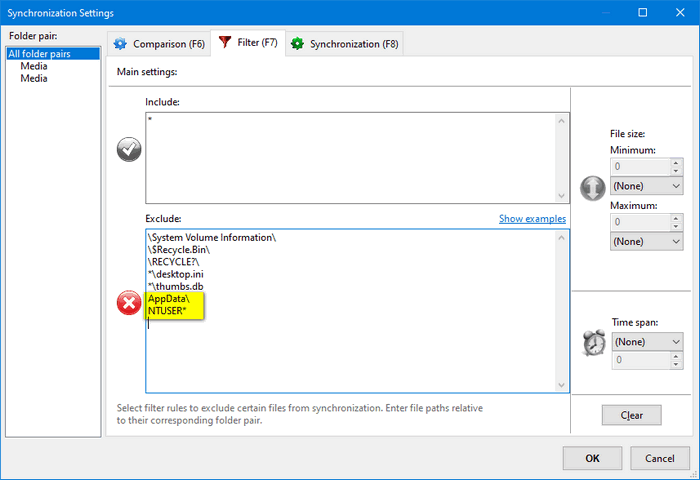
Task: Select the first Media folder pair
Action: coord(34,66)
